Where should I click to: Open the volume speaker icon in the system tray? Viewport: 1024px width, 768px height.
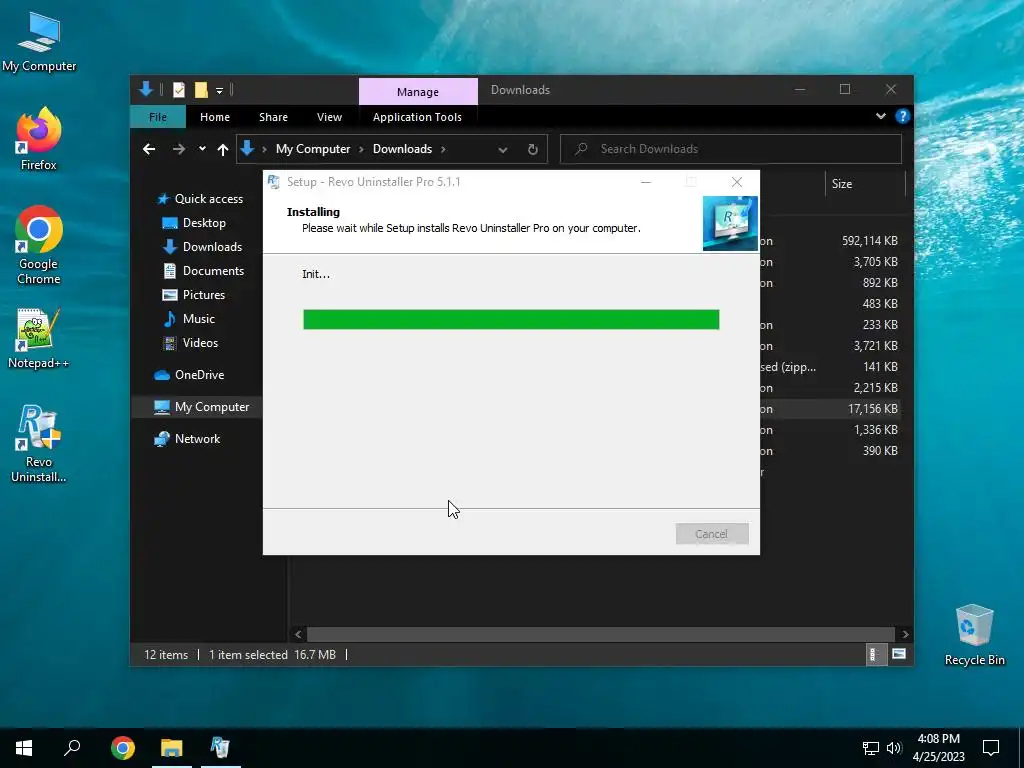894,748
